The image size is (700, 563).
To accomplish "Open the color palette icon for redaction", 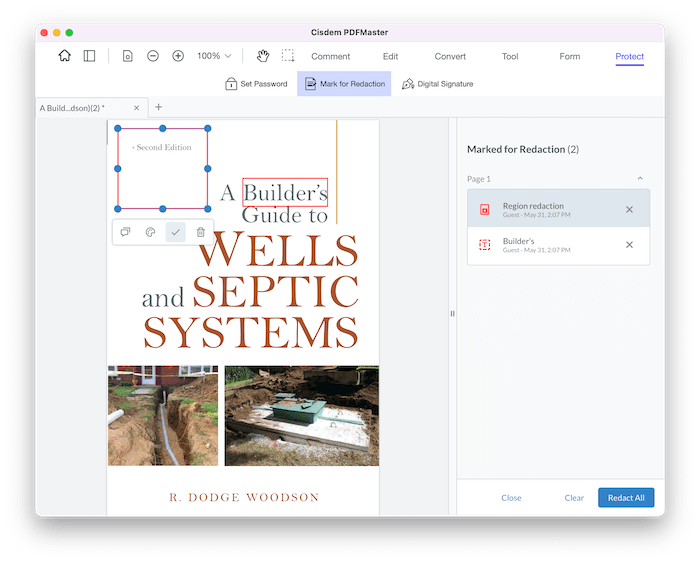I will [150, 232].
